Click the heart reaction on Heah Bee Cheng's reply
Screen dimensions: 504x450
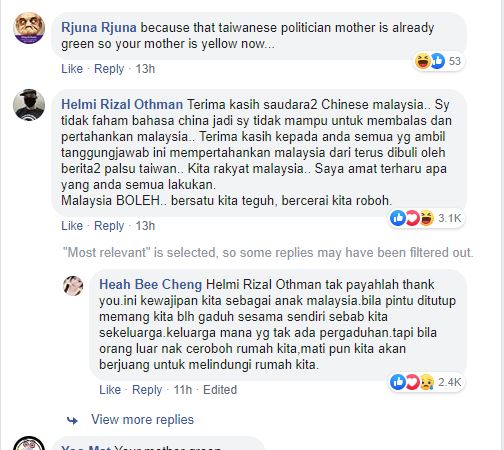(x=412, y=382)
